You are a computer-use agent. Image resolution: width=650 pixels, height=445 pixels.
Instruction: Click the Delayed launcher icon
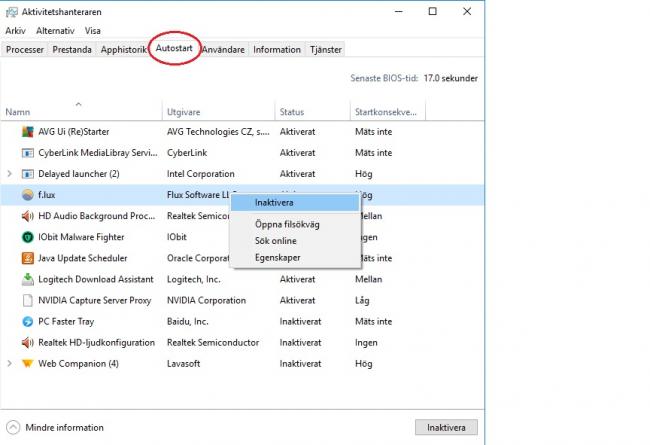click(27, 174)
